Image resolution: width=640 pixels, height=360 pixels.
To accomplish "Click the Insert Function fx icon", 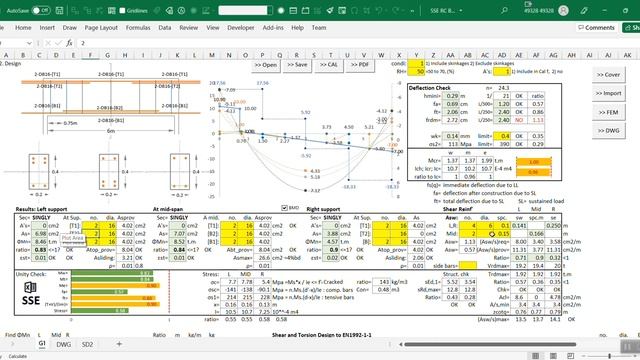I will (69, 43).
